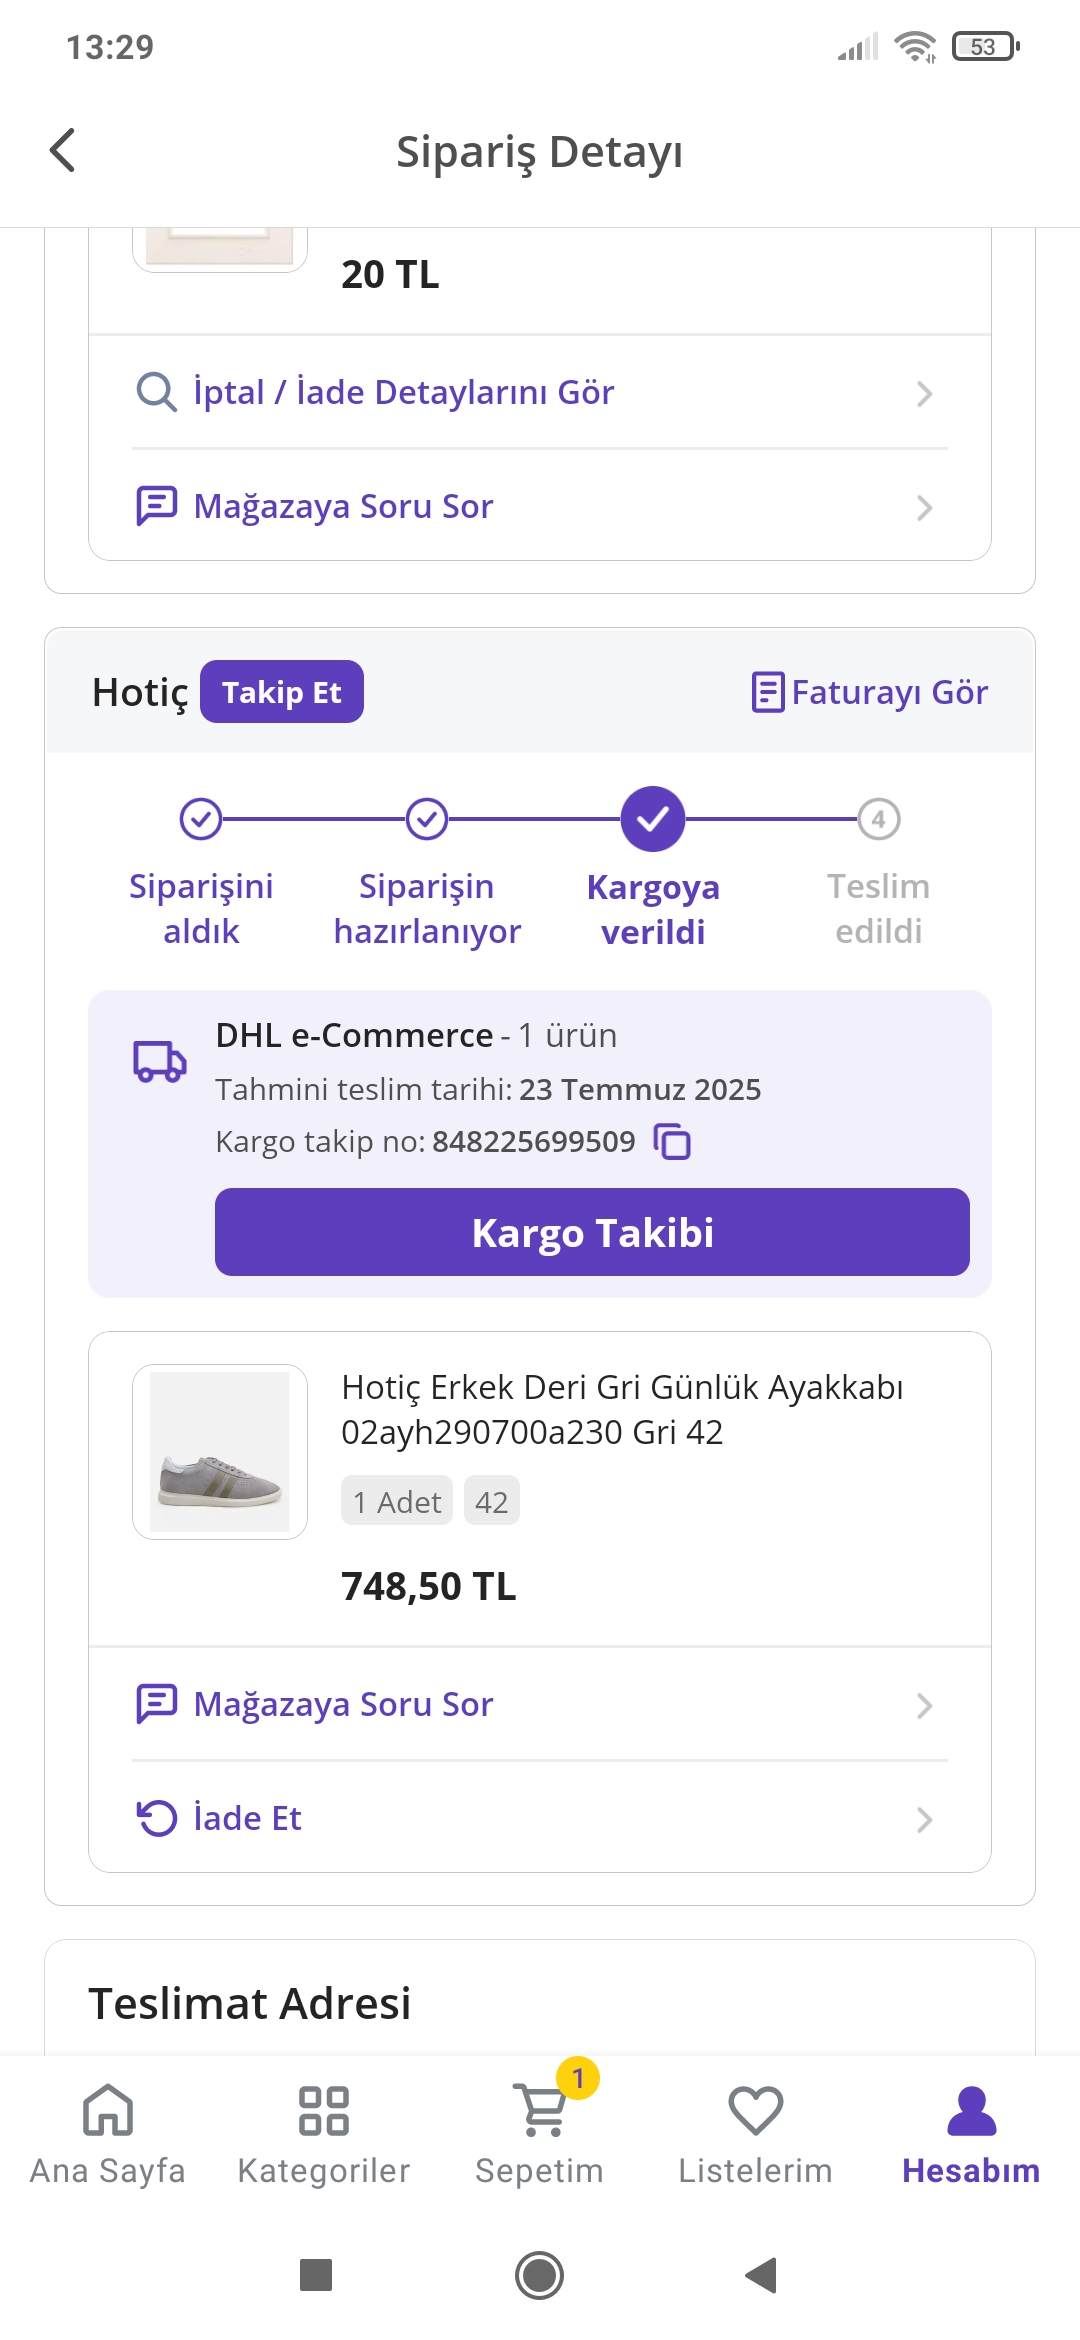Screen dimensions: 1080x2340
Task: Select the Siparişini aldık step checkmark
Action: [201, 819]
